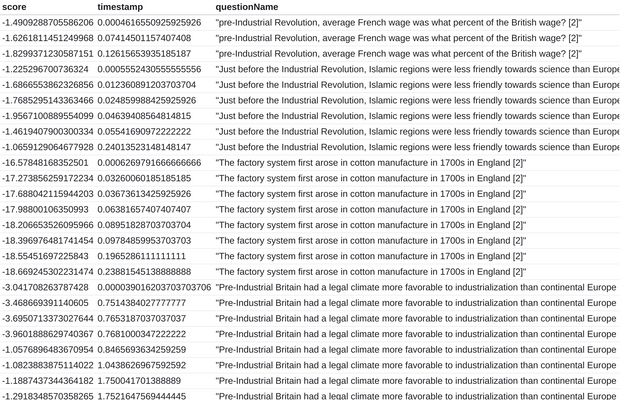Click the questionName column header
640x400 pixels.
(x=247, y=7)
